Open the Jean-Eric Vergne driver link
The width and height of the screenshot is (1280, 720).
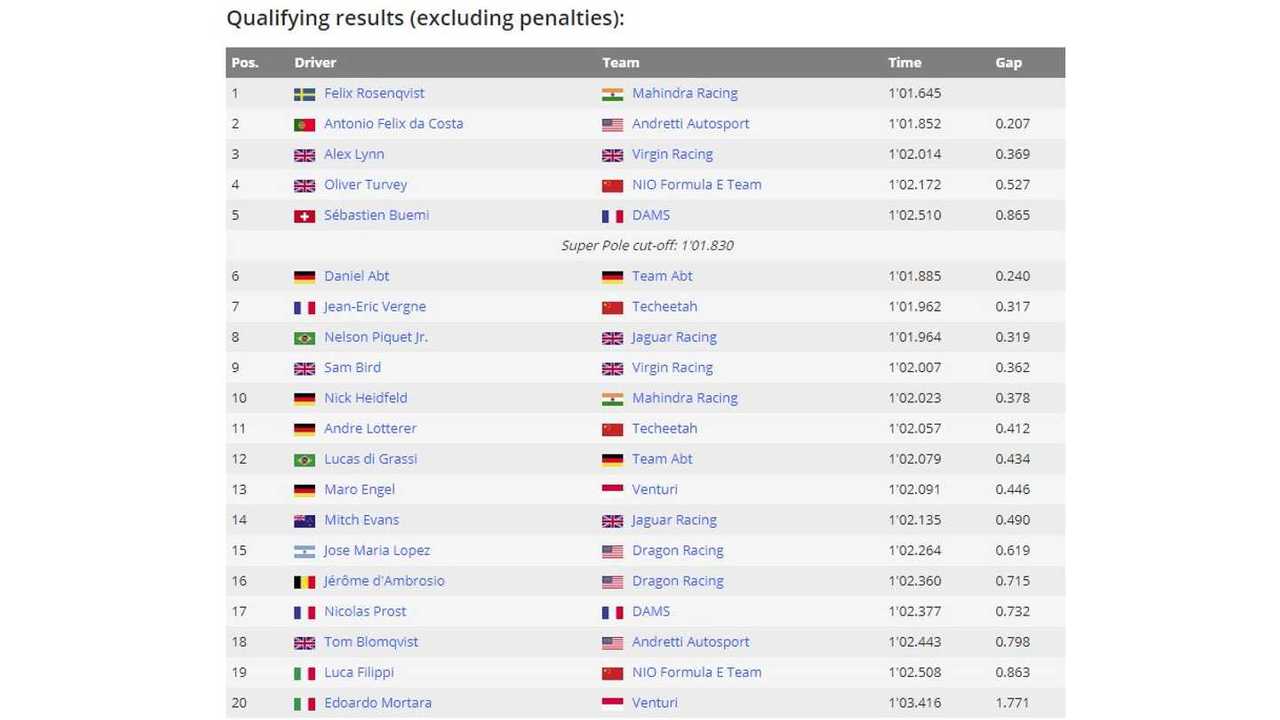375,307
